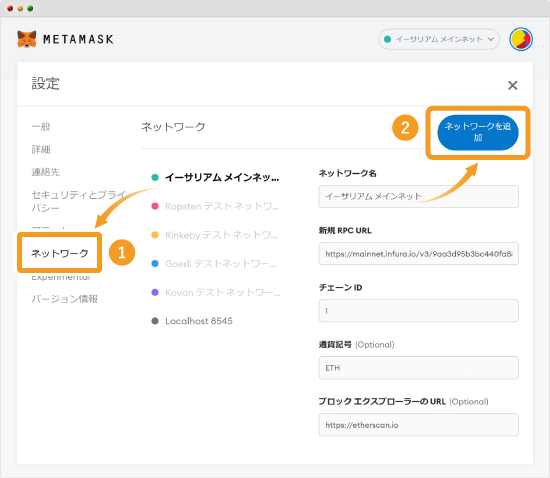
Task: Click the ブロック エクスプローラーの URL field
Action: (x=418, y=425)
